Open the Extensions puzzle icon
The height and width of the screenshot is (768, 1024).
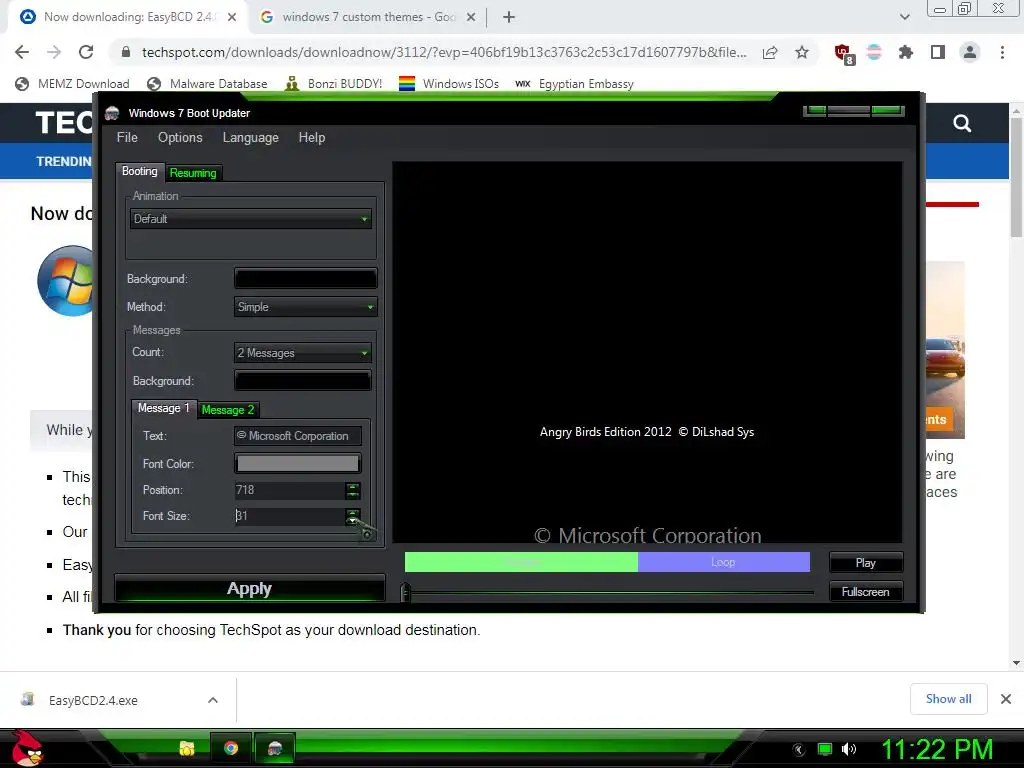click(x=906, y=52)
